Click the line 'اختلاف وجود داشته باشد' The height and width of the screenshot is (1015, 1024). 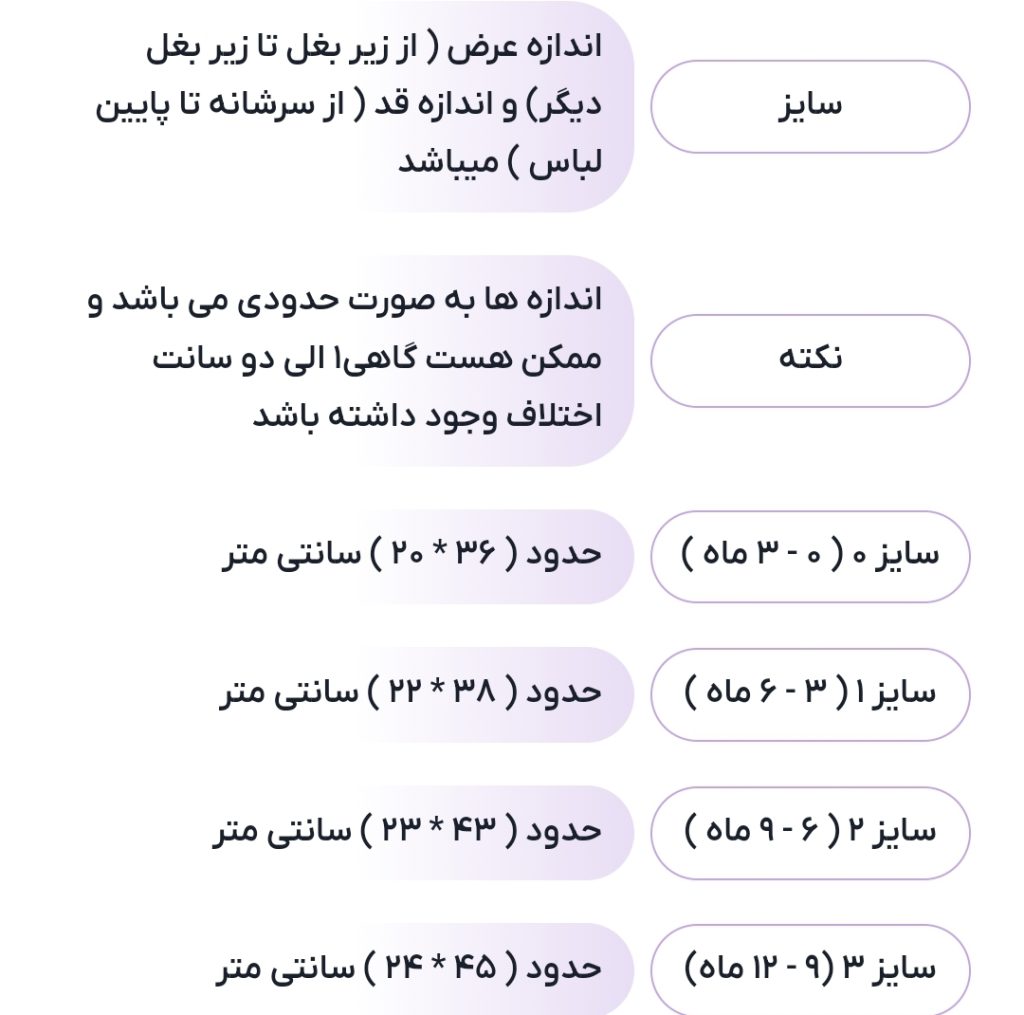click(427, 416)
